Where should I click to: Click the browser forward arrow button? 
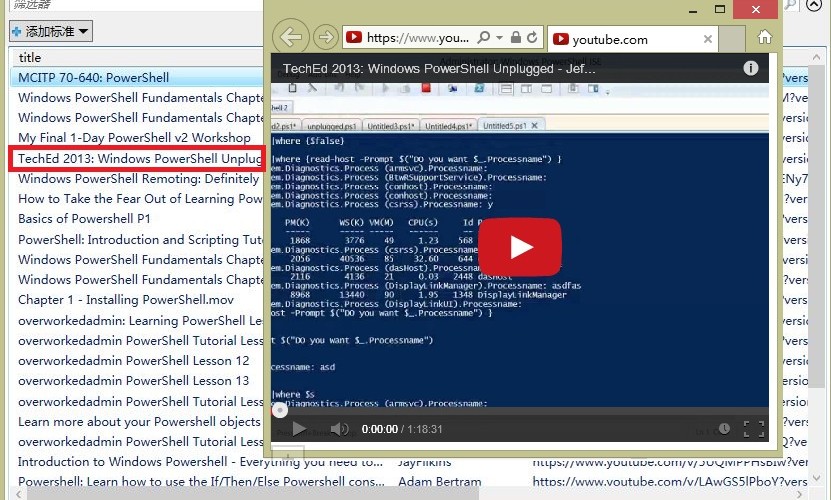(x=325, y=38)
